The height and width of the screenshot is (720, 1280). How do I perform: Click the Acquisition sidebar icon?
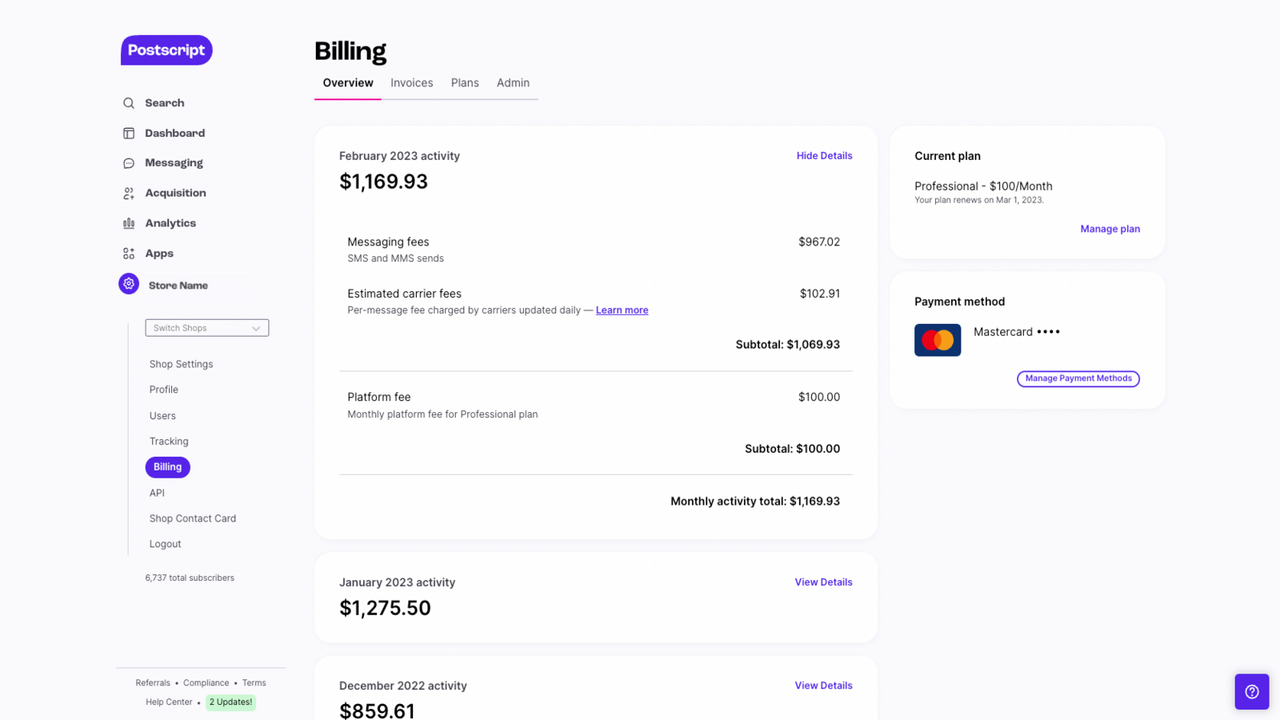(x=129, y=192)
